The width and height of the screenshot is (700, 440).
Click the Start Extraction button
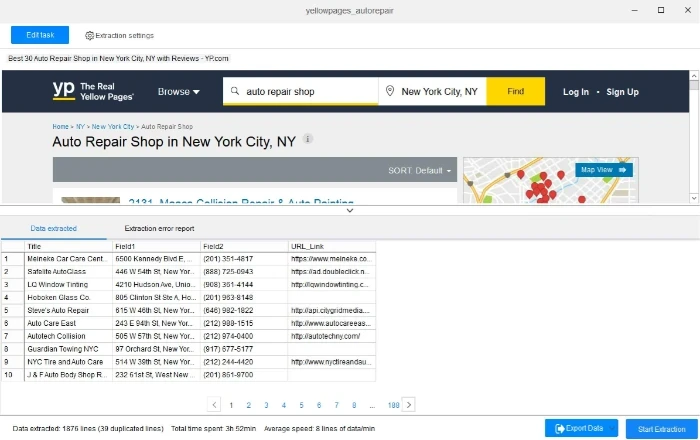[662, 429]
